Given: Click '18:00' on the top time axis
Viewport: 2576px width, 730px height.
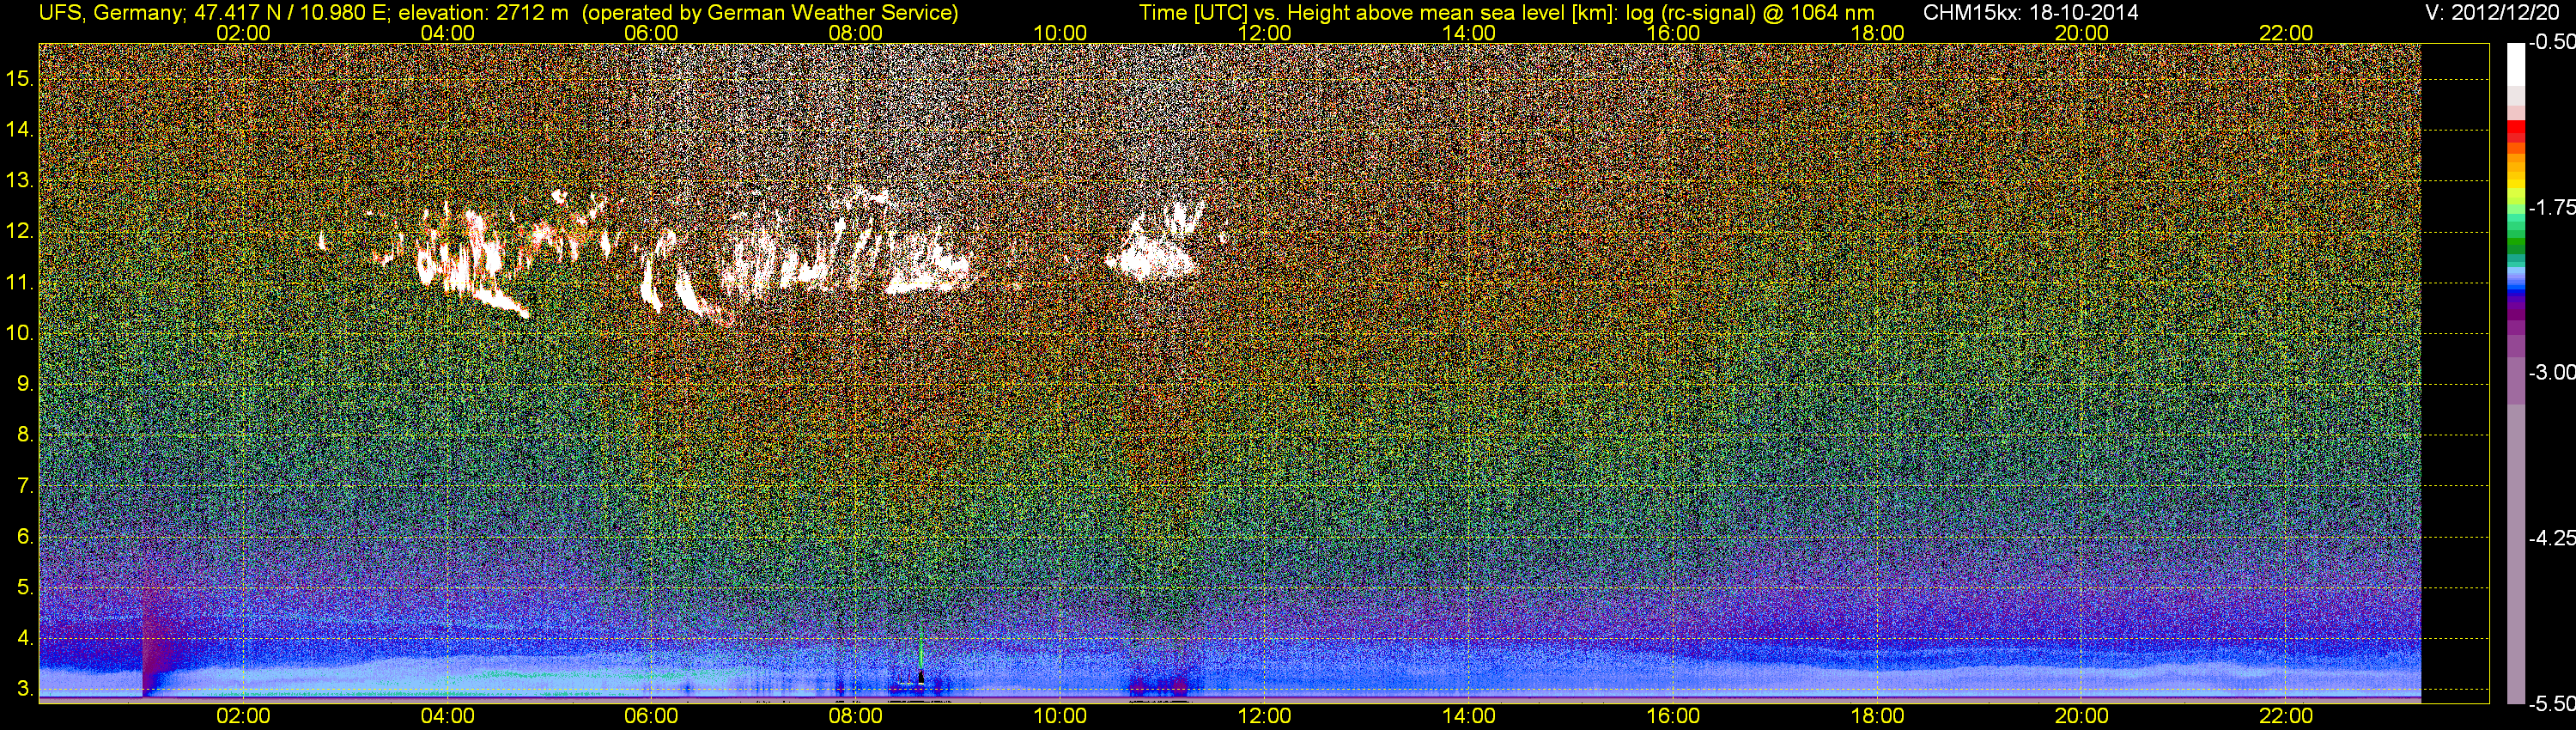Looking at the screenshot, I should 1878,33.
